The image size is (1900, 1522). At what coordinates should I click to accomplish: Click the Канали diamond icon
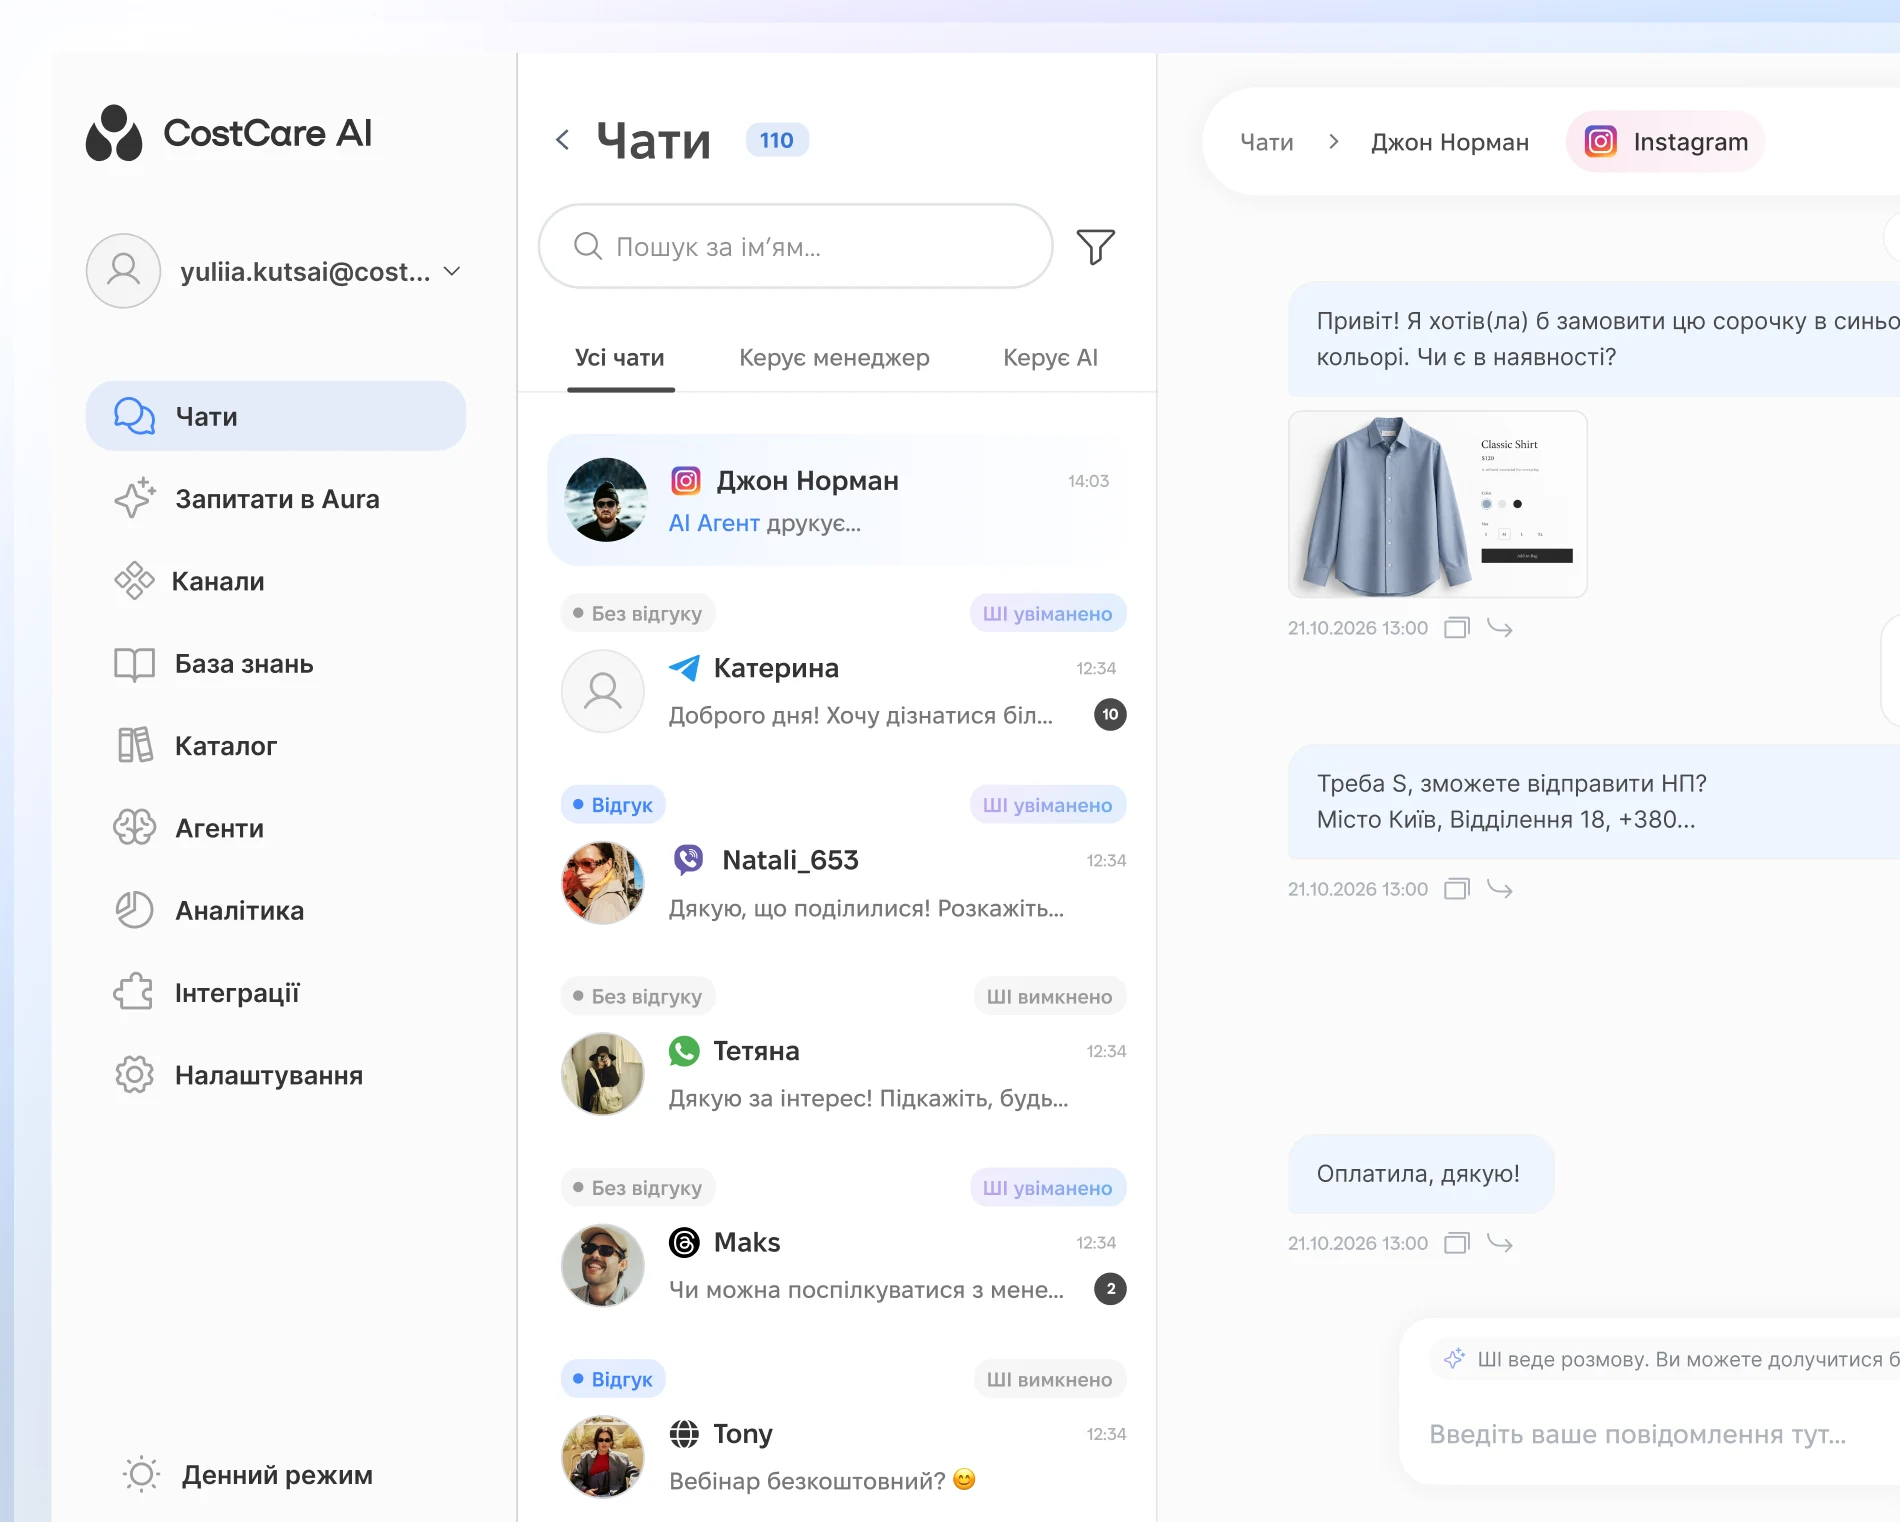[x=134, y=581]
